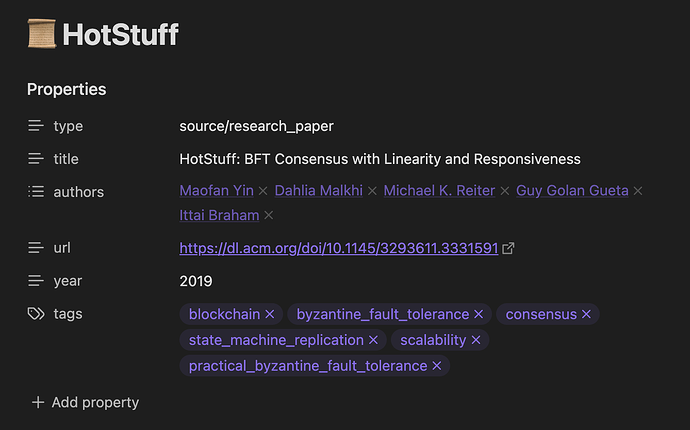Open the Guy Golan Gueta author note
This screenshot has height=430, width=690.
(572, 191)
